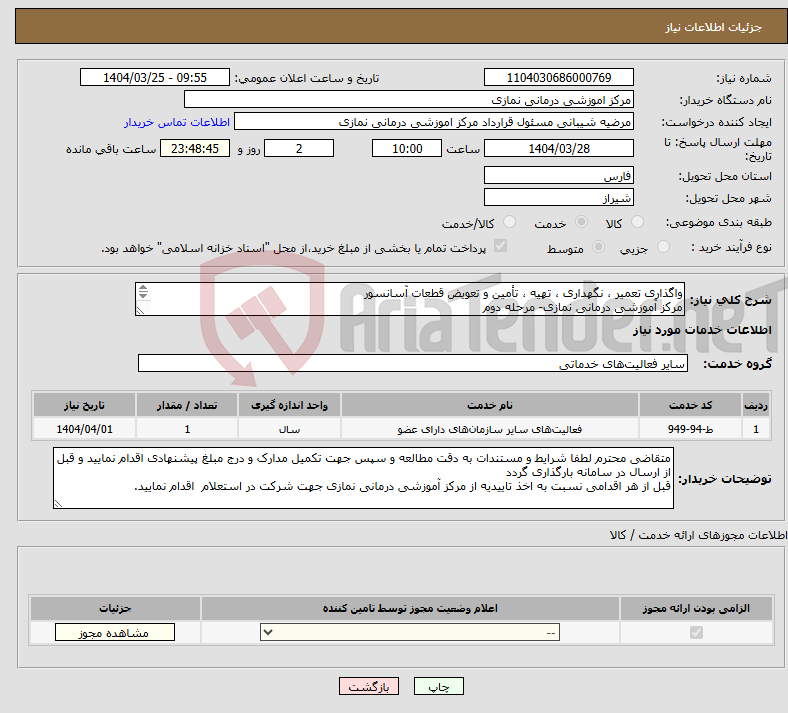788x713 pixels.
Task: Click the description box scroll arrows
Action: 143,291
